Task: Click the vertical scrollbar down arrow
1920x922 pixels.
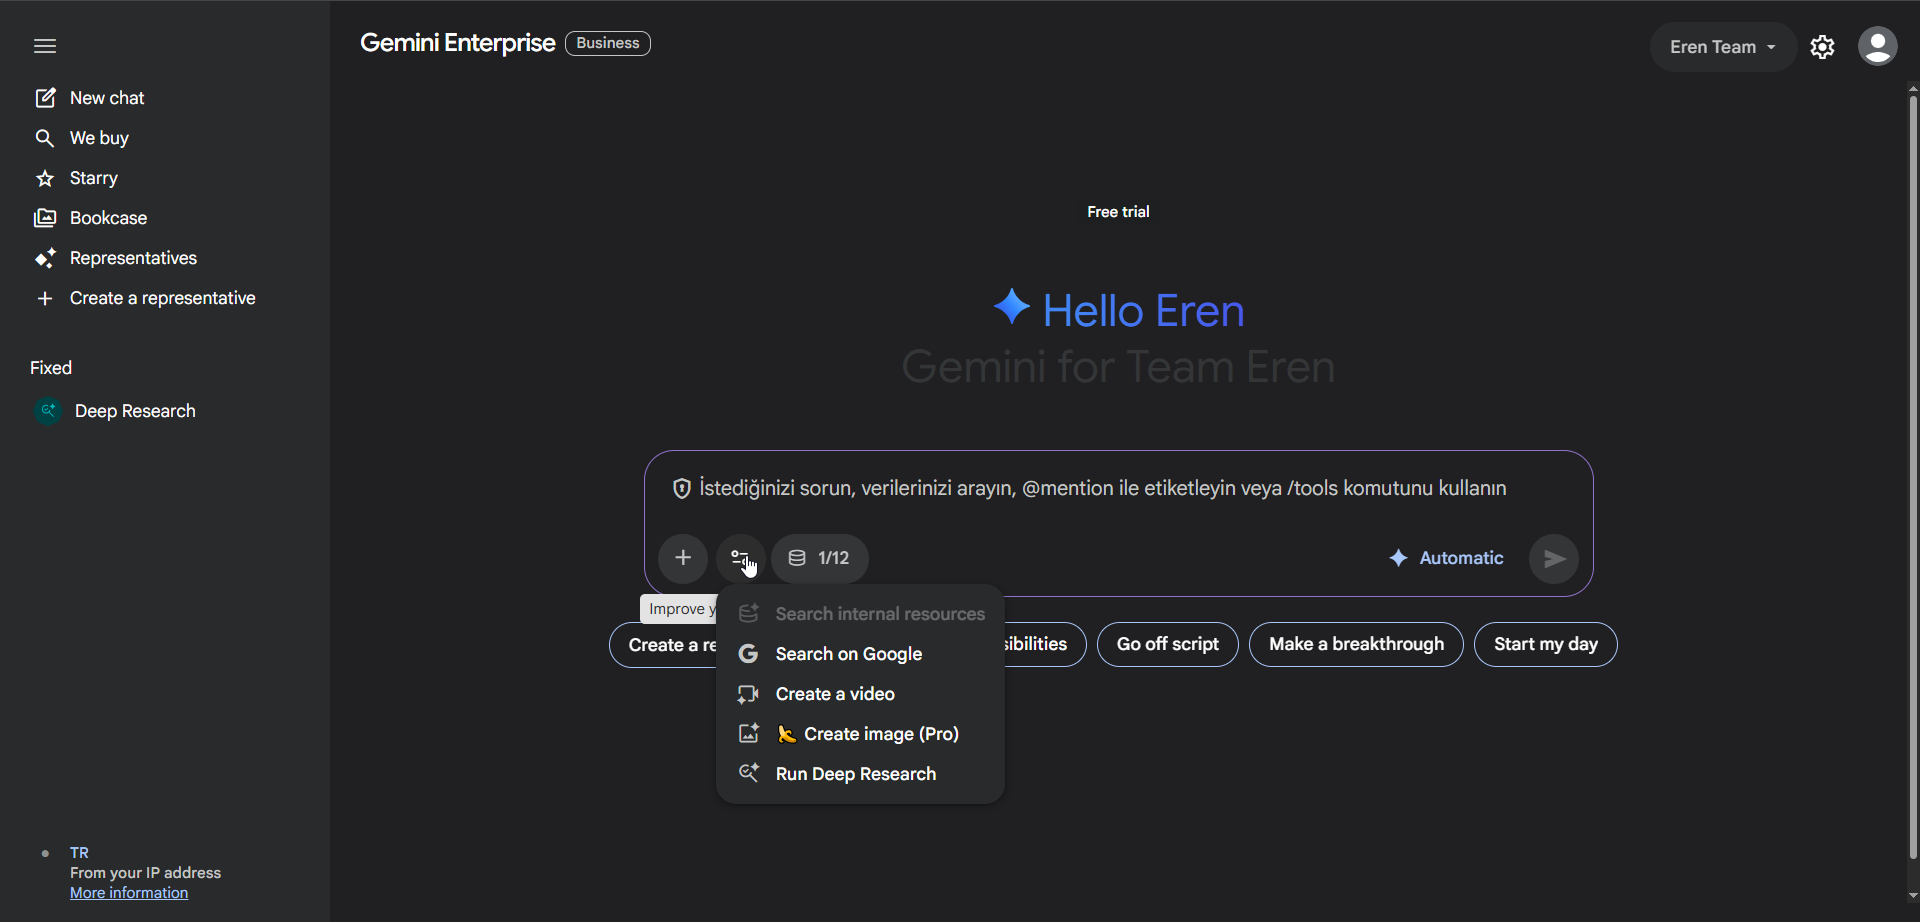Action: (1912, 896)
